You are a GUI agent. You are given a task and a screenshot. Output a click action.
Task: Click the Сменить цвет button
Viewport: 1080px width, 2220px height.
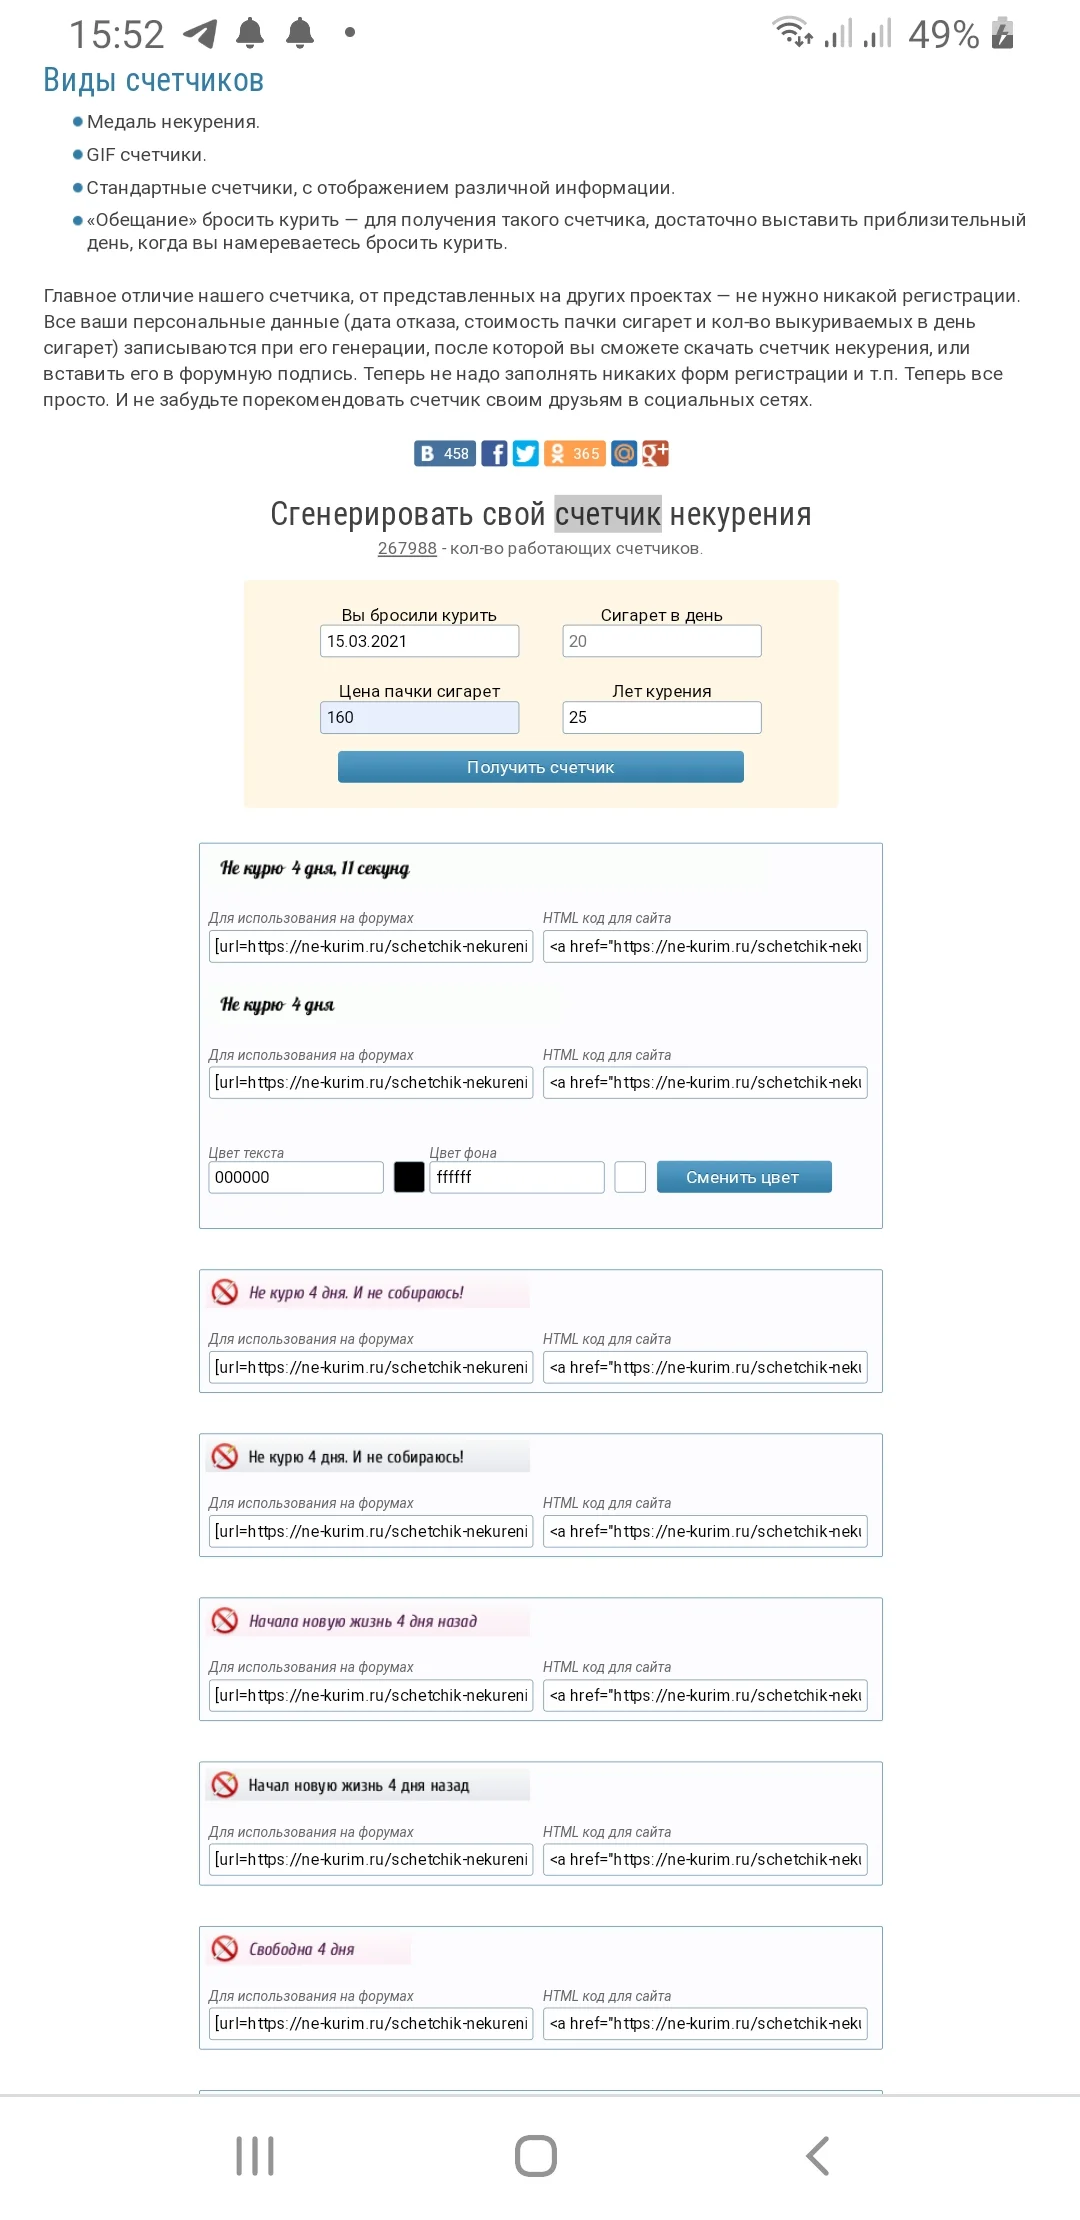click(743, 1177)
